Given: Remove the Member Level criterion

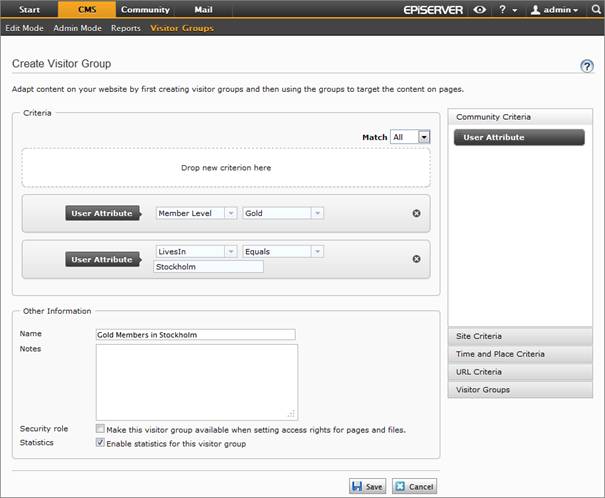Looking at the screenshot, I should (416, 213).
